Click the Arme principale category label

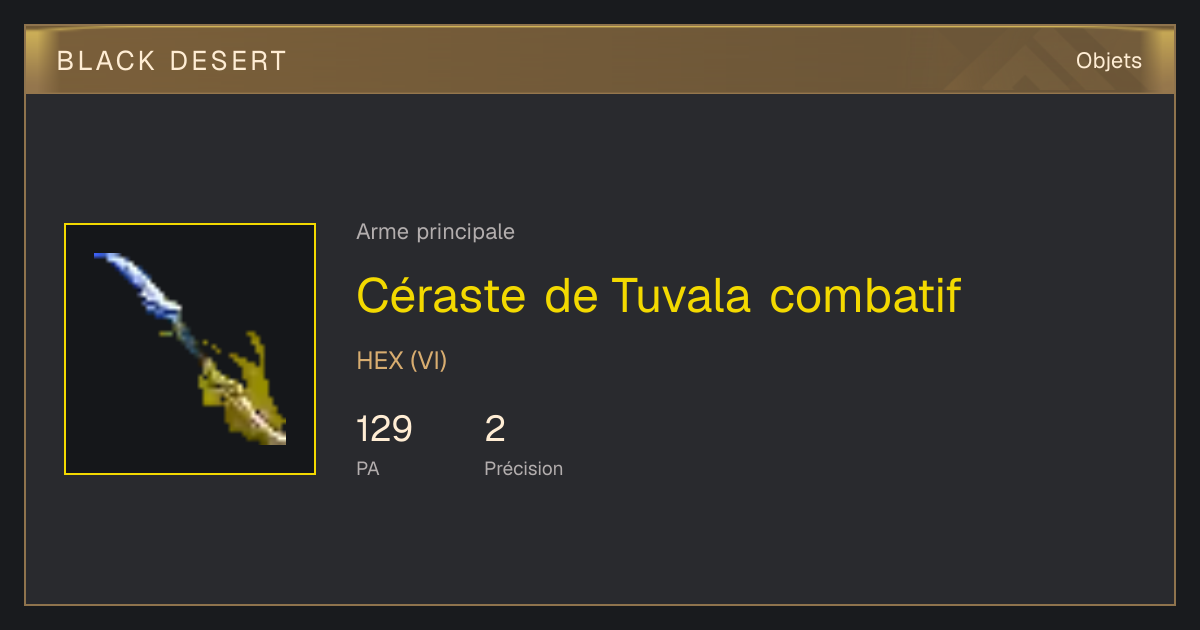coord(435,232)
